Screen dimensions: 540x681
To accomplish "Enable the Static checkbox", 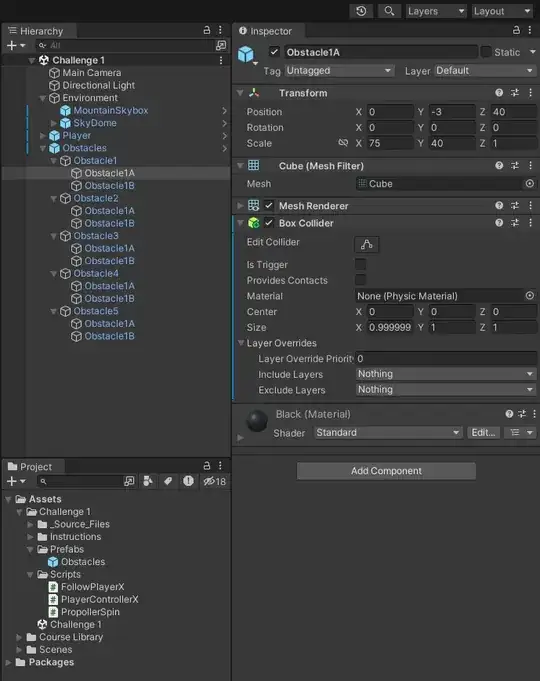I will click(x=486, y=52).
